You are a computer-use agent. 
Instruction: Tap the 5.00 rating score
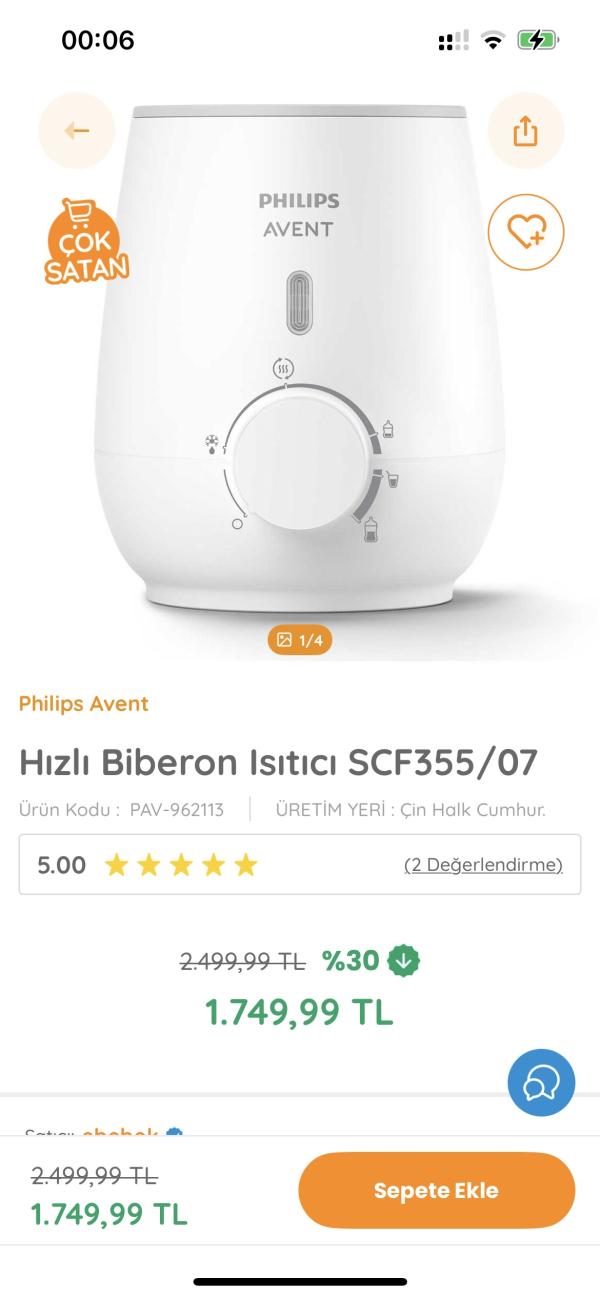(62, 865)
